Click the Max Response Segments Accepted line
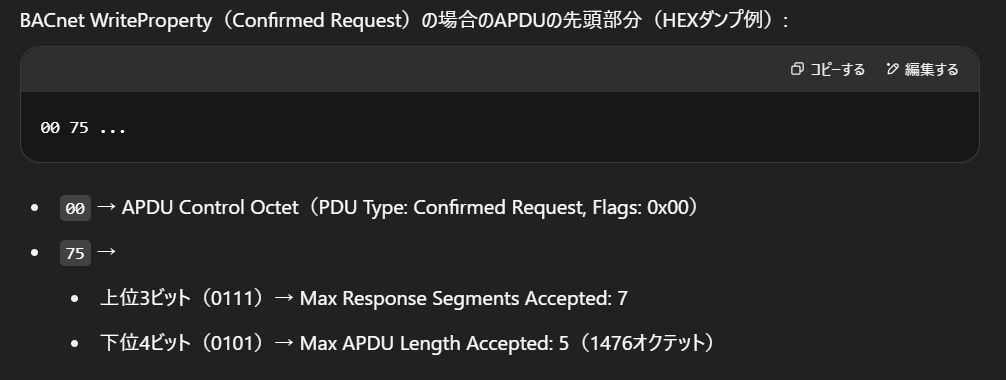The width and height of the screenshot is (1006, 380). coord(363,298)
